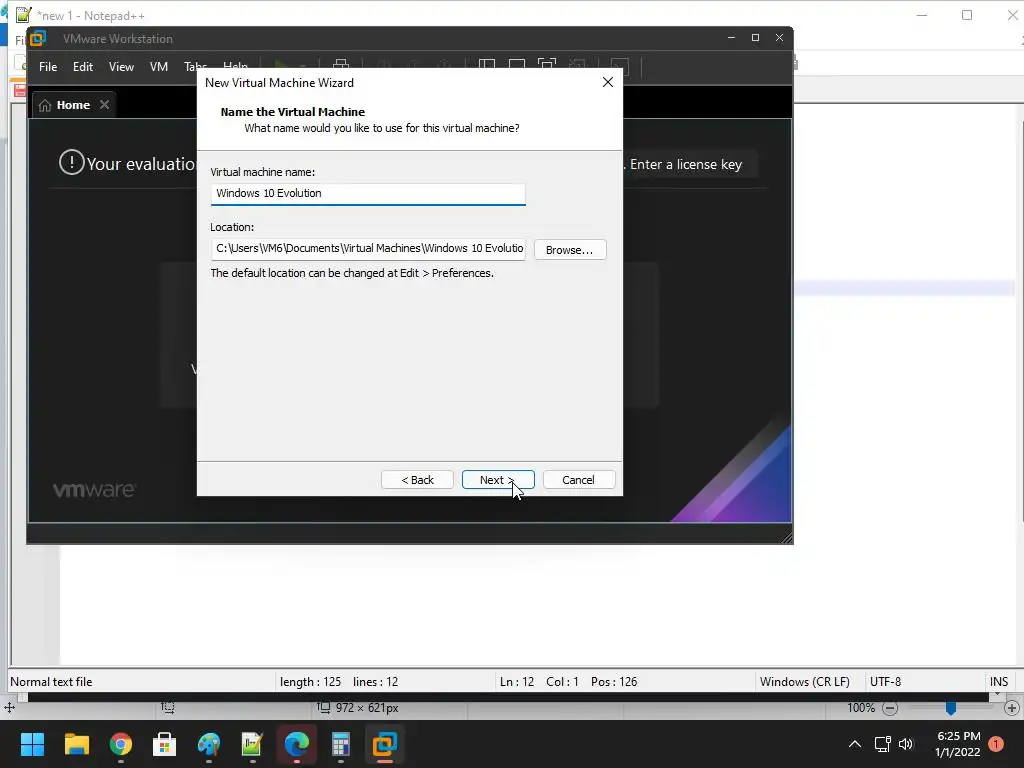Show hidden system tray icons
This screenshot has width=1024, height=768.
tap(854, 744)
